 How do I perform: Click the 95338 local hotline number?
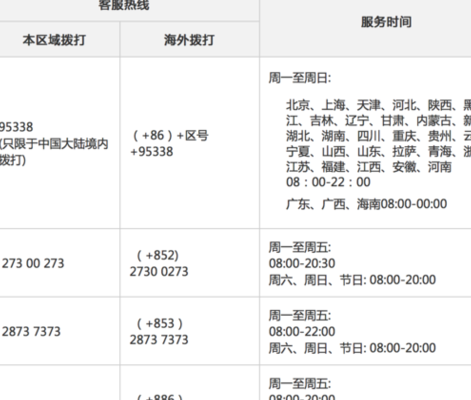[16, 127]
